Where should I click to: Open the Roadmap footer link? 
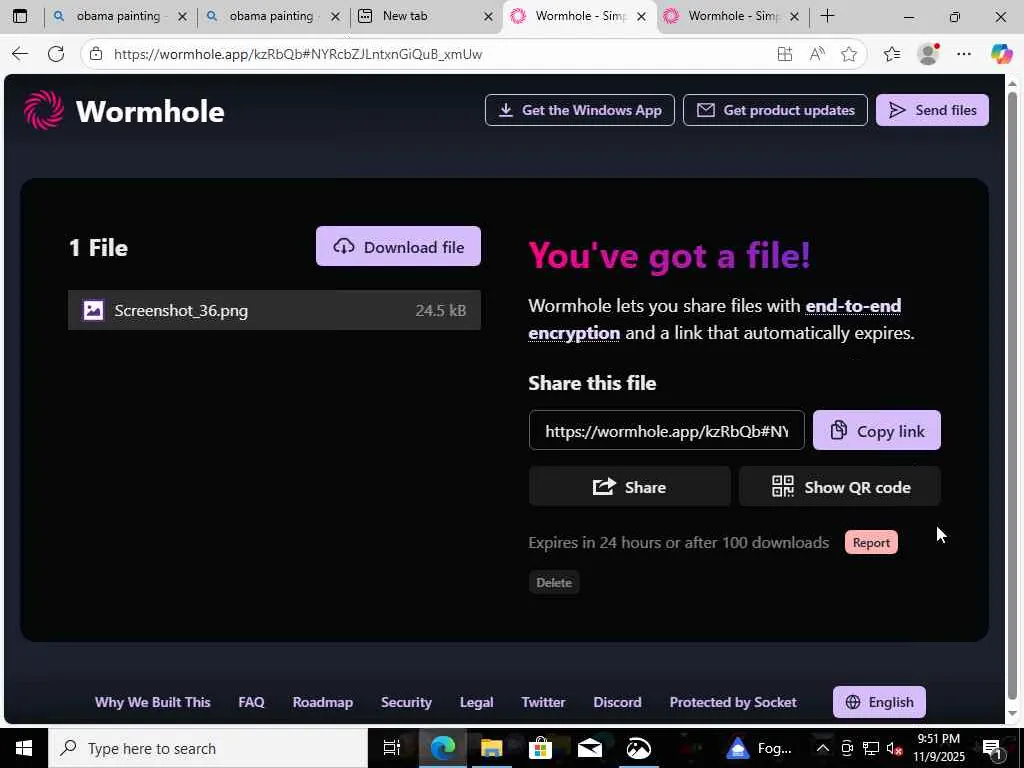(x=323, y=702)
